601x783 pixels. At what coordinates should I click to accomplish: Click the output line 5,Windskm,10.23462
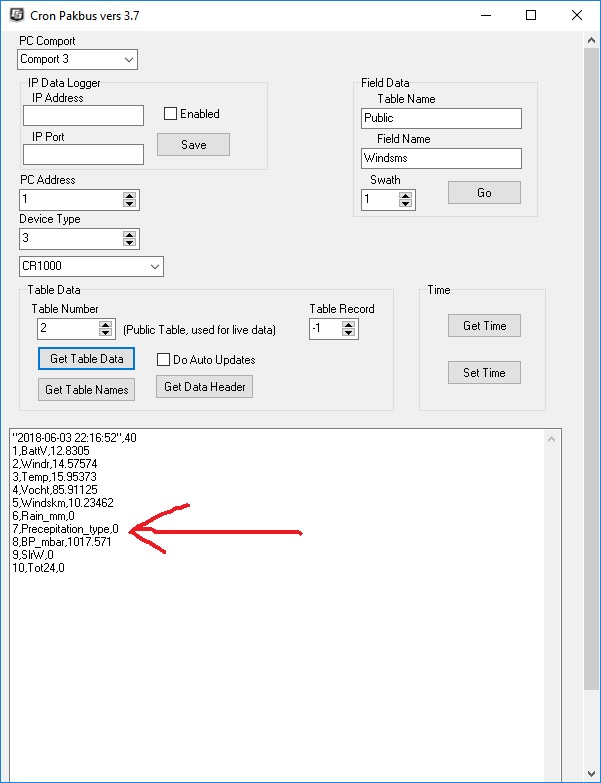63,503
